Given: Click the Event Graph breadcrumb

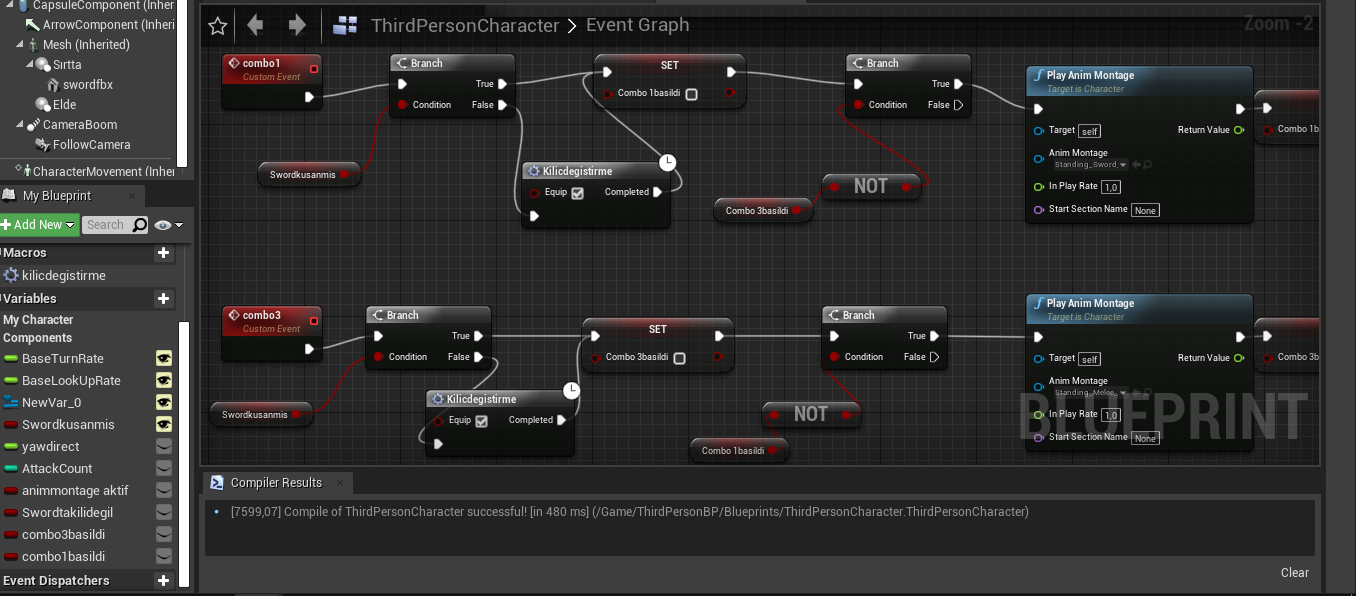Looking at the screenshot, I should point(637,26).
